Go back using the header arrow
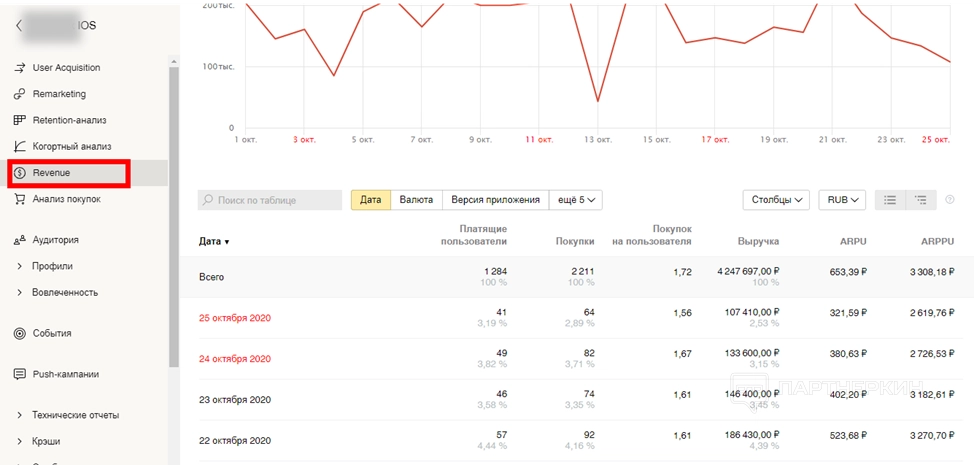Viewport: 974px width, 465px height. click(19, 25)
